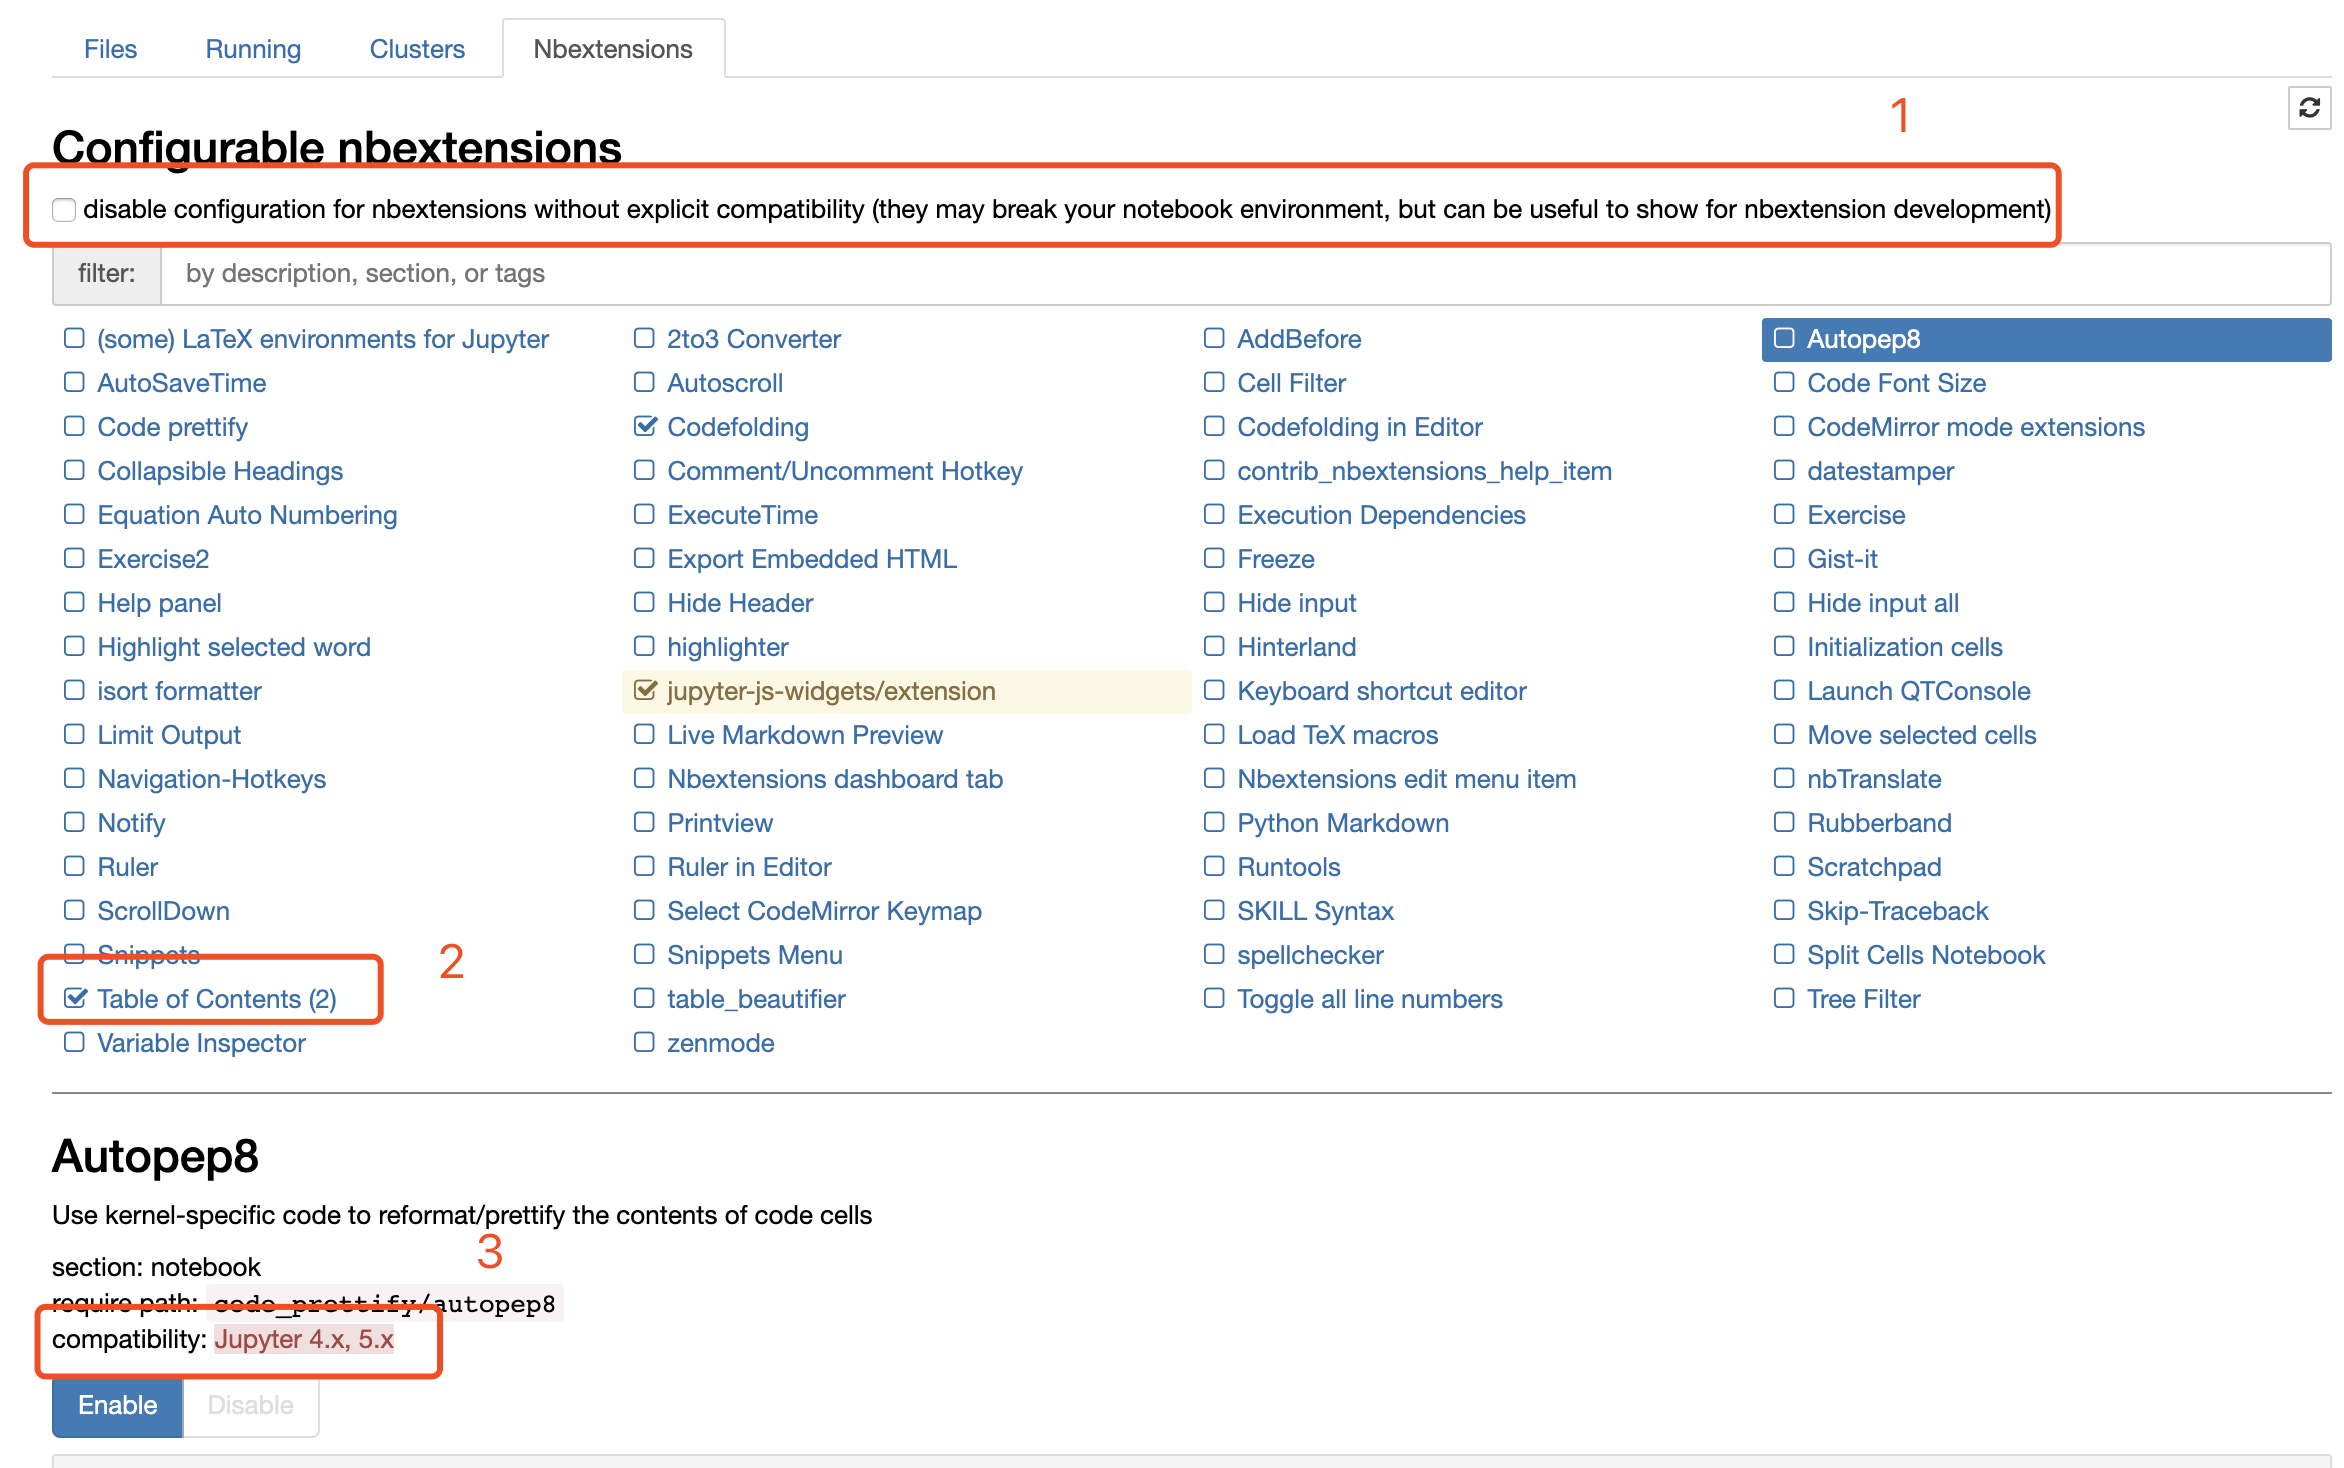Screen dimensions: 2344x1468
Task: Click the Scratchpad checkbox icon
Action: 1784,866
